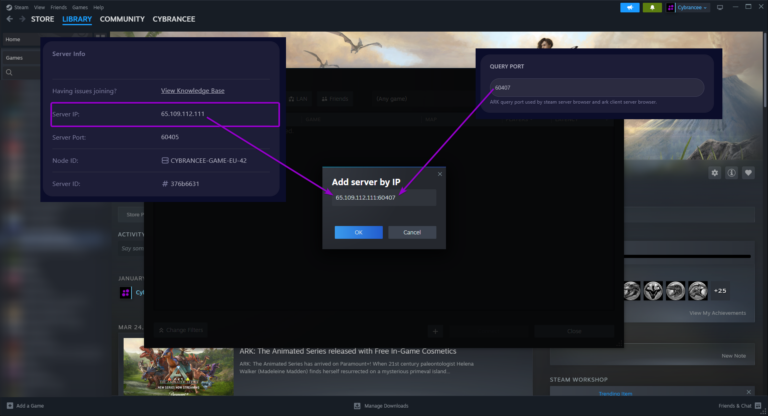Switch to the LAN tab in server browser
The height and width of the screenshot is (416, 768).
(x=298, y=99)
